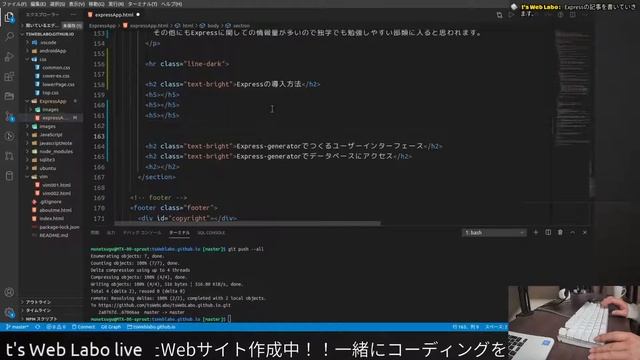Click the line and column indicator in status bar
The width and height of the screenshot is (640, 360).
point(466,327)
